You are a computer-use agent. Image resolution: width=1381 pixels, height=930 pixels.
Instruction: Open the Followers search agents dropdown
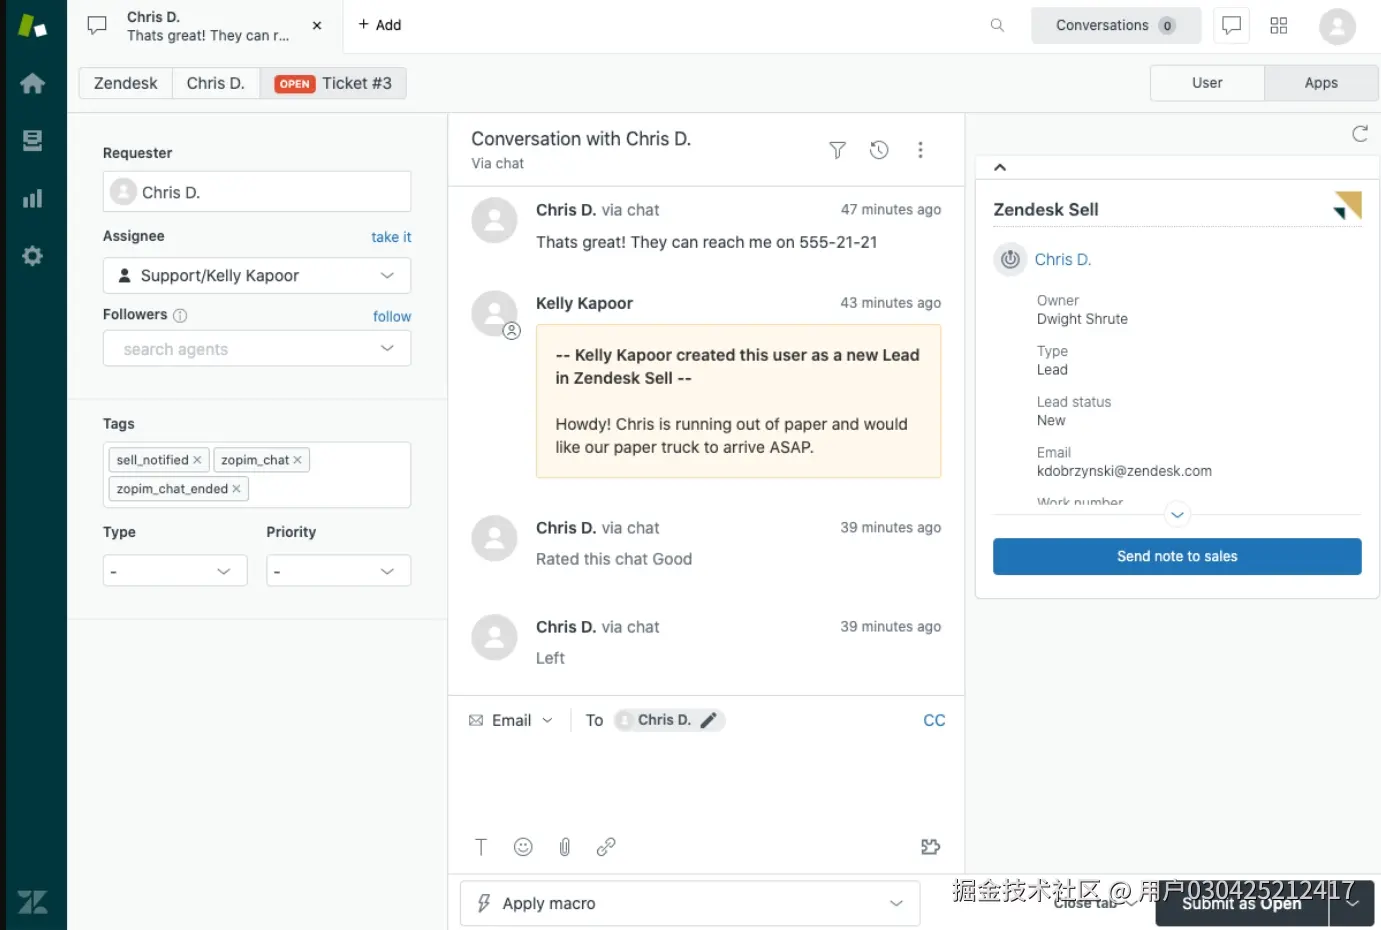point(257,348)
